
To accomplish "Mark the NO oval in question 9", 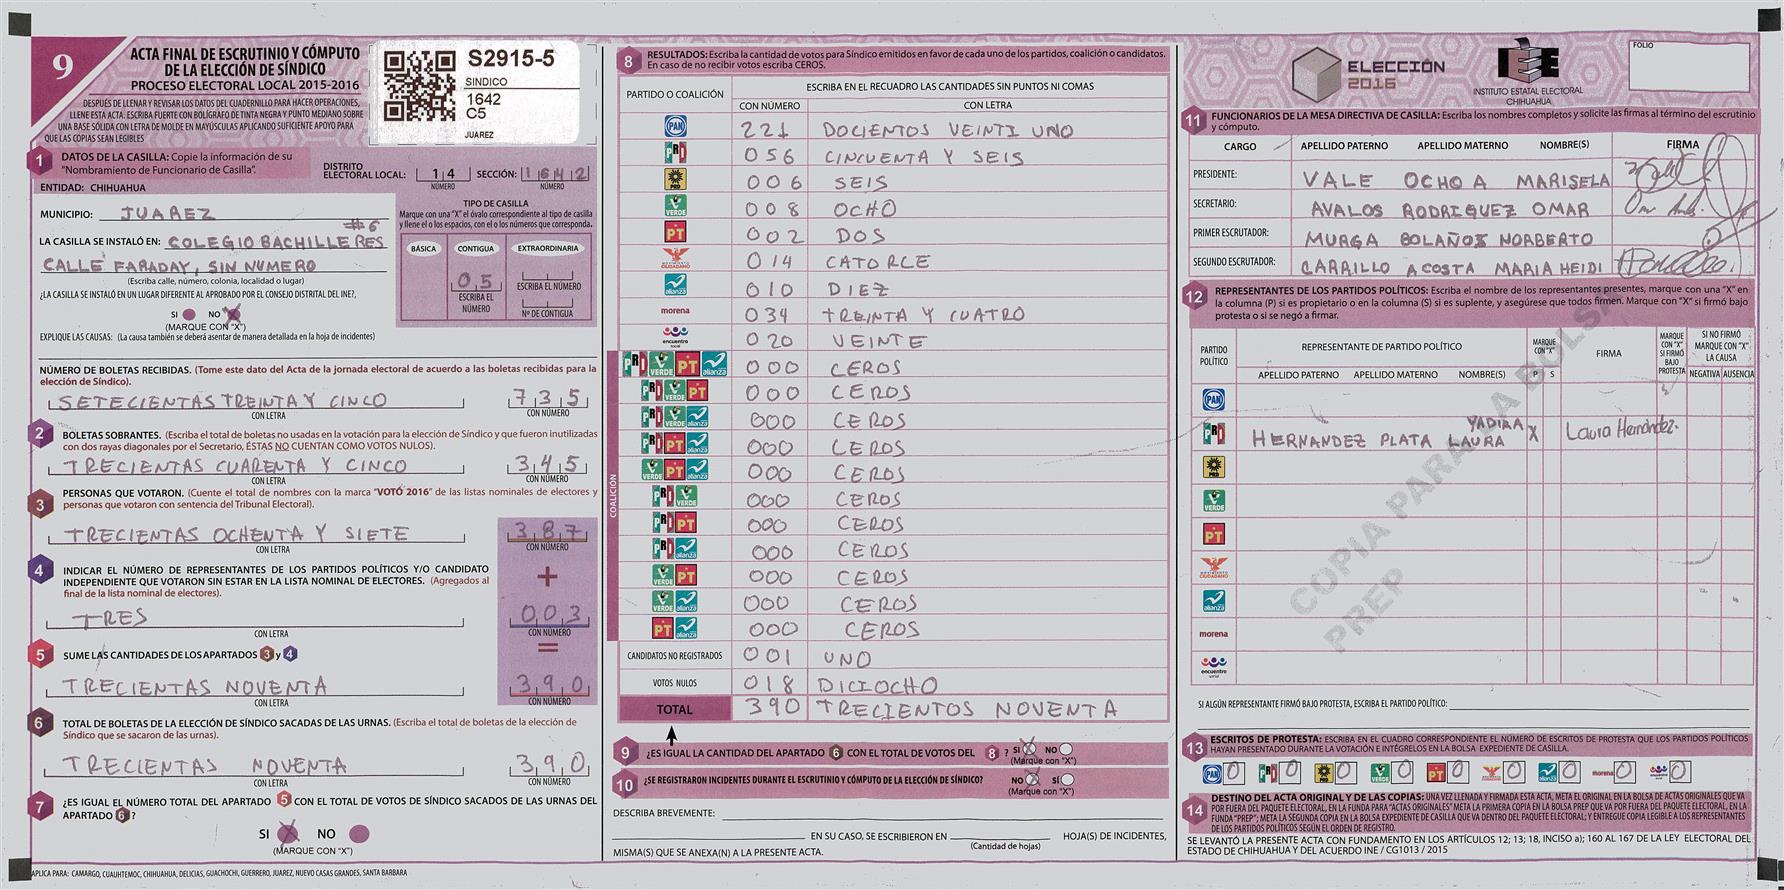I will tap(1065, 750).
